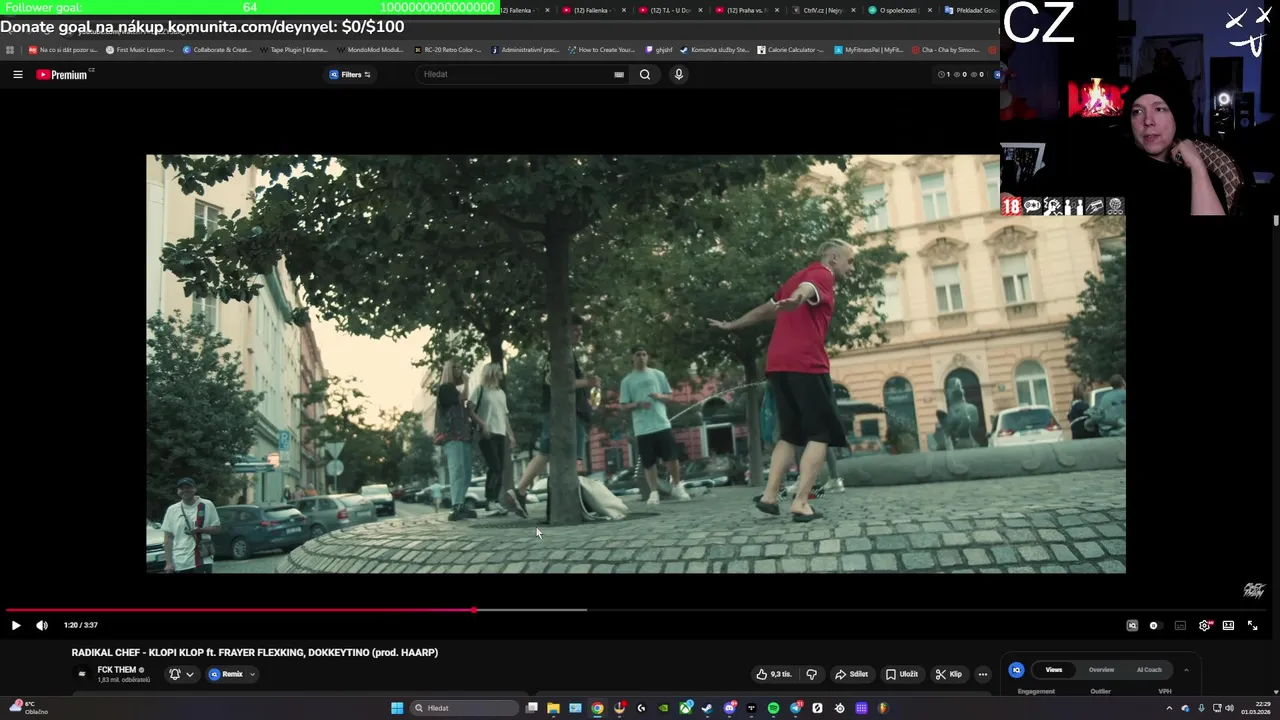Viewport: 1280px width, 720px height.
Task: Open the bookmark 'Collaborate & Creat...'
Action: [x=217, y=49]
